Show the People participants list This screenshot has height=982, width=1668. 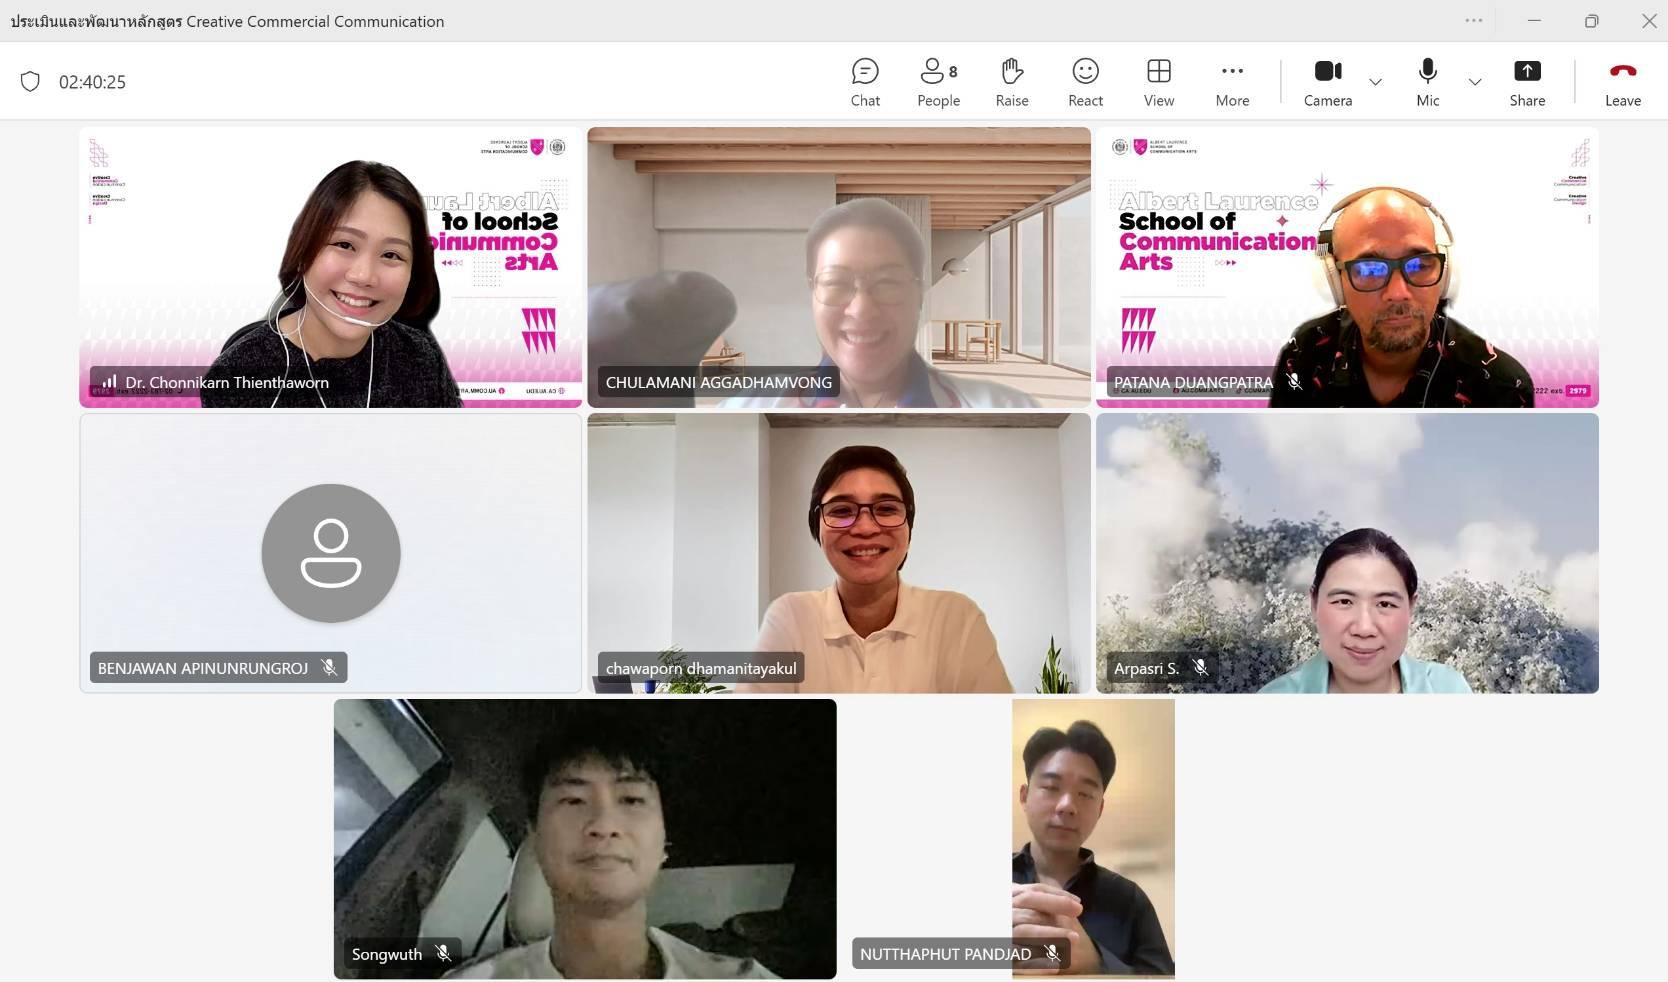(x=938, y=82)
